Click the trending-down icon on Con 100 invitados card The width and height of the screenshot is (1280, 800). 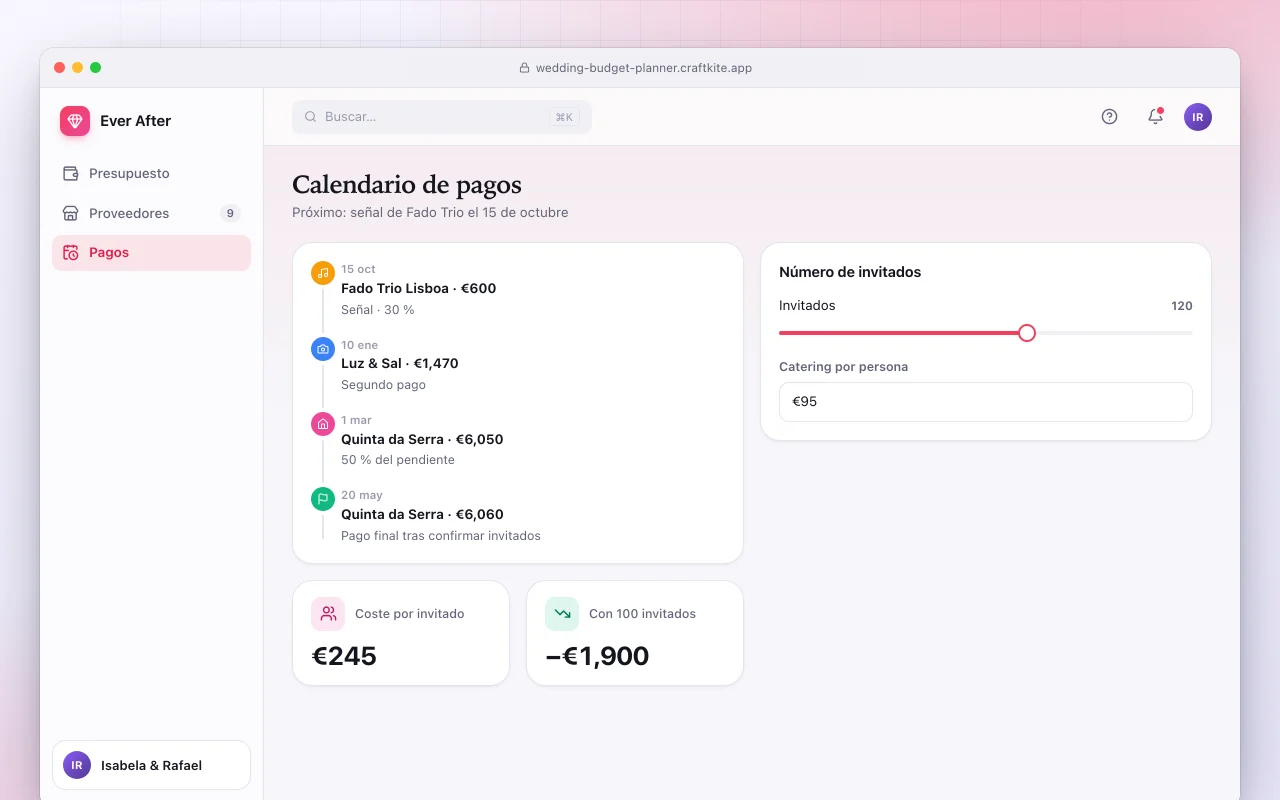(x=562, y=614)
